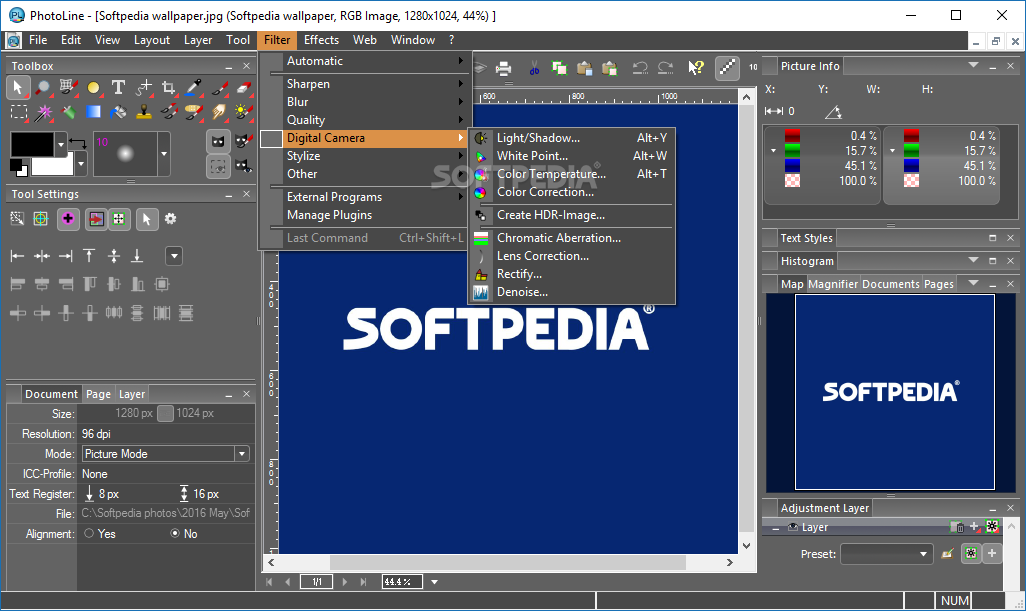The height and width of the screenshot is (611, 1026).
Task: Swap foreground and background colors arrow
Action: tap(79, 143)
